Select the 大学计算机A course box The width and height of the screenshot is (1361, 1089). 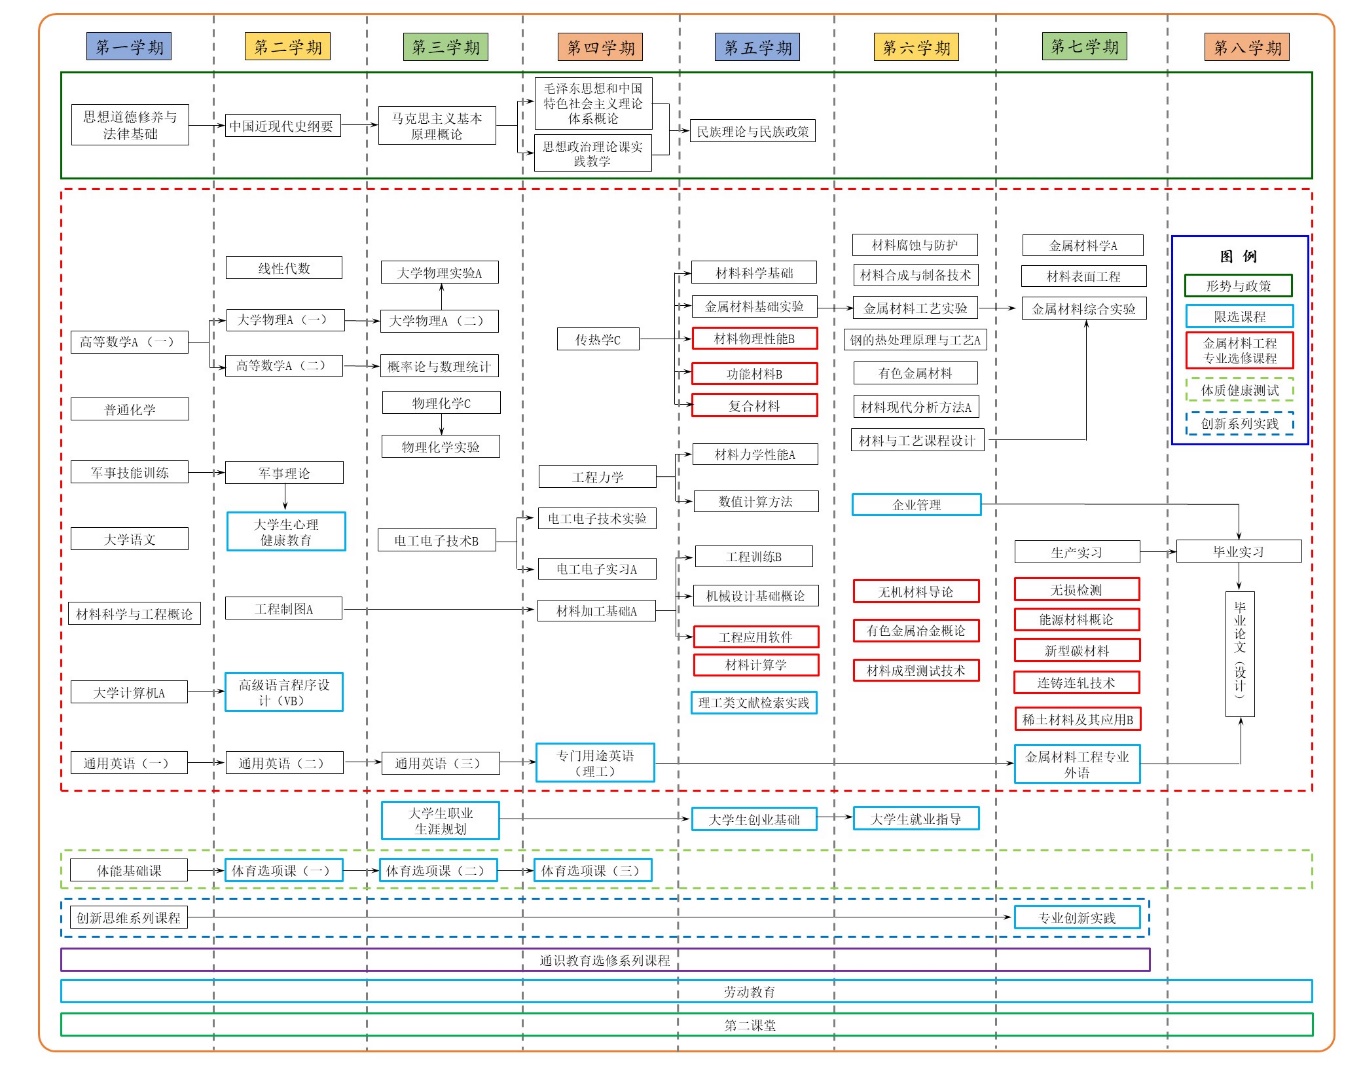pyautogui.click(x=129, y=692)
